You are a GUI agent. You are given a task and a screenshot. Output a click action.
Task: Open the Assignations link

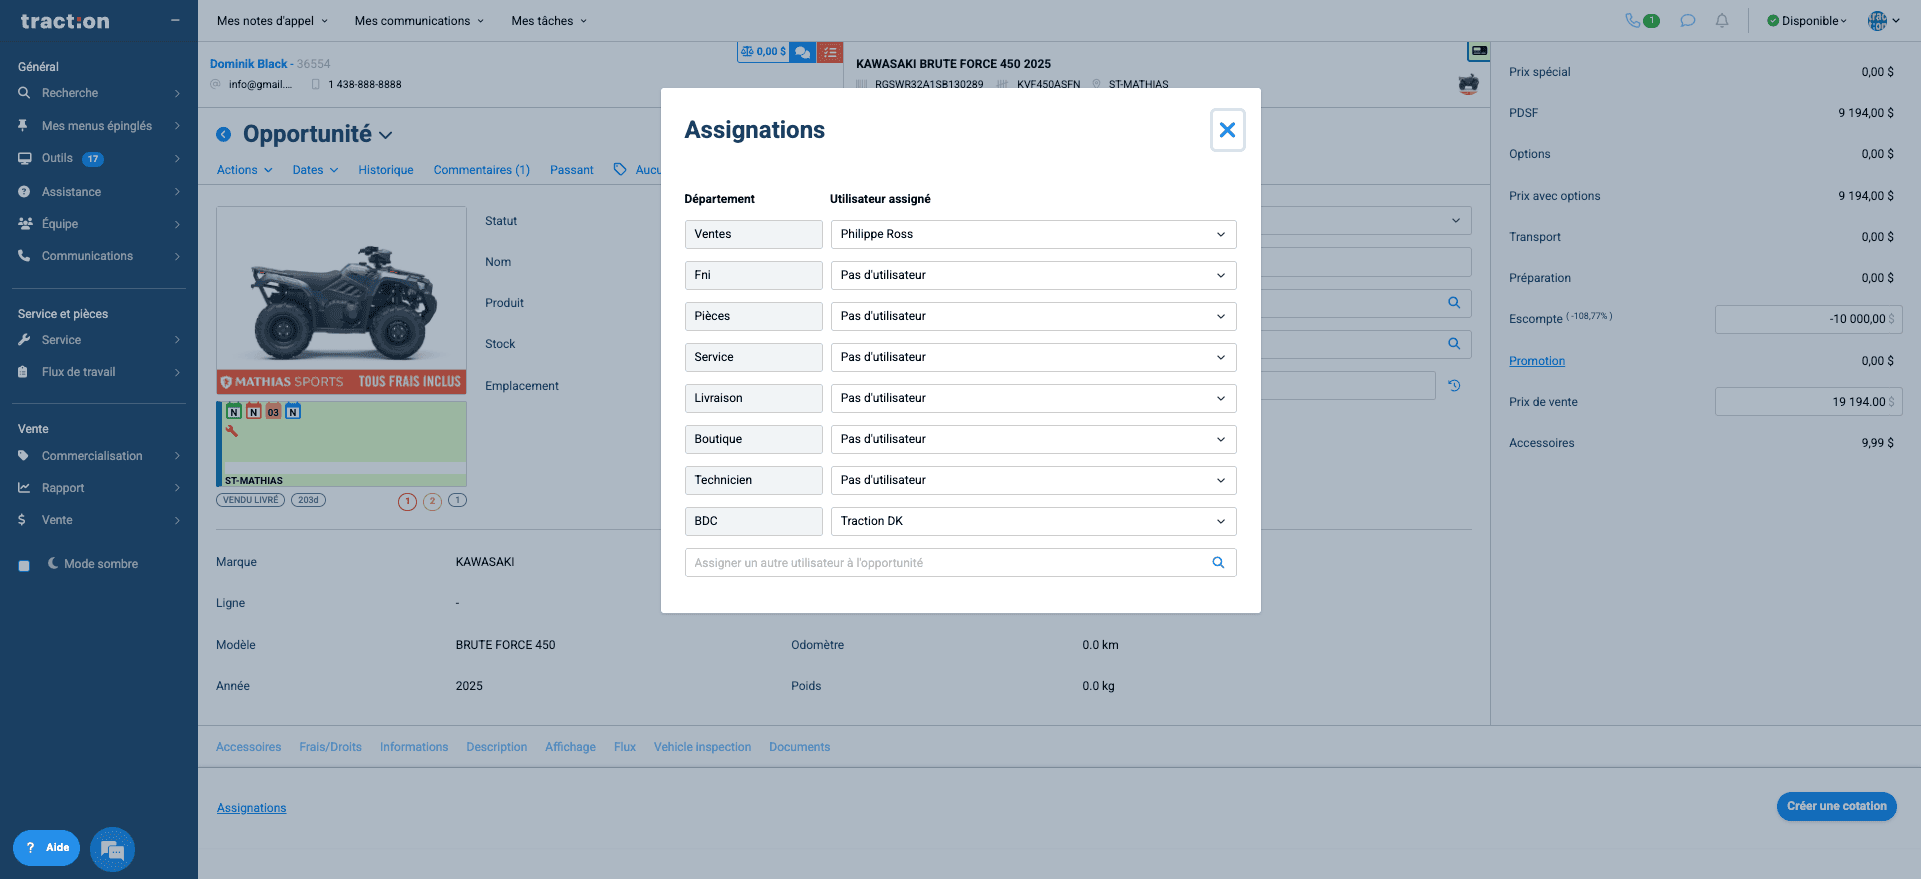[x=252, y=808]
